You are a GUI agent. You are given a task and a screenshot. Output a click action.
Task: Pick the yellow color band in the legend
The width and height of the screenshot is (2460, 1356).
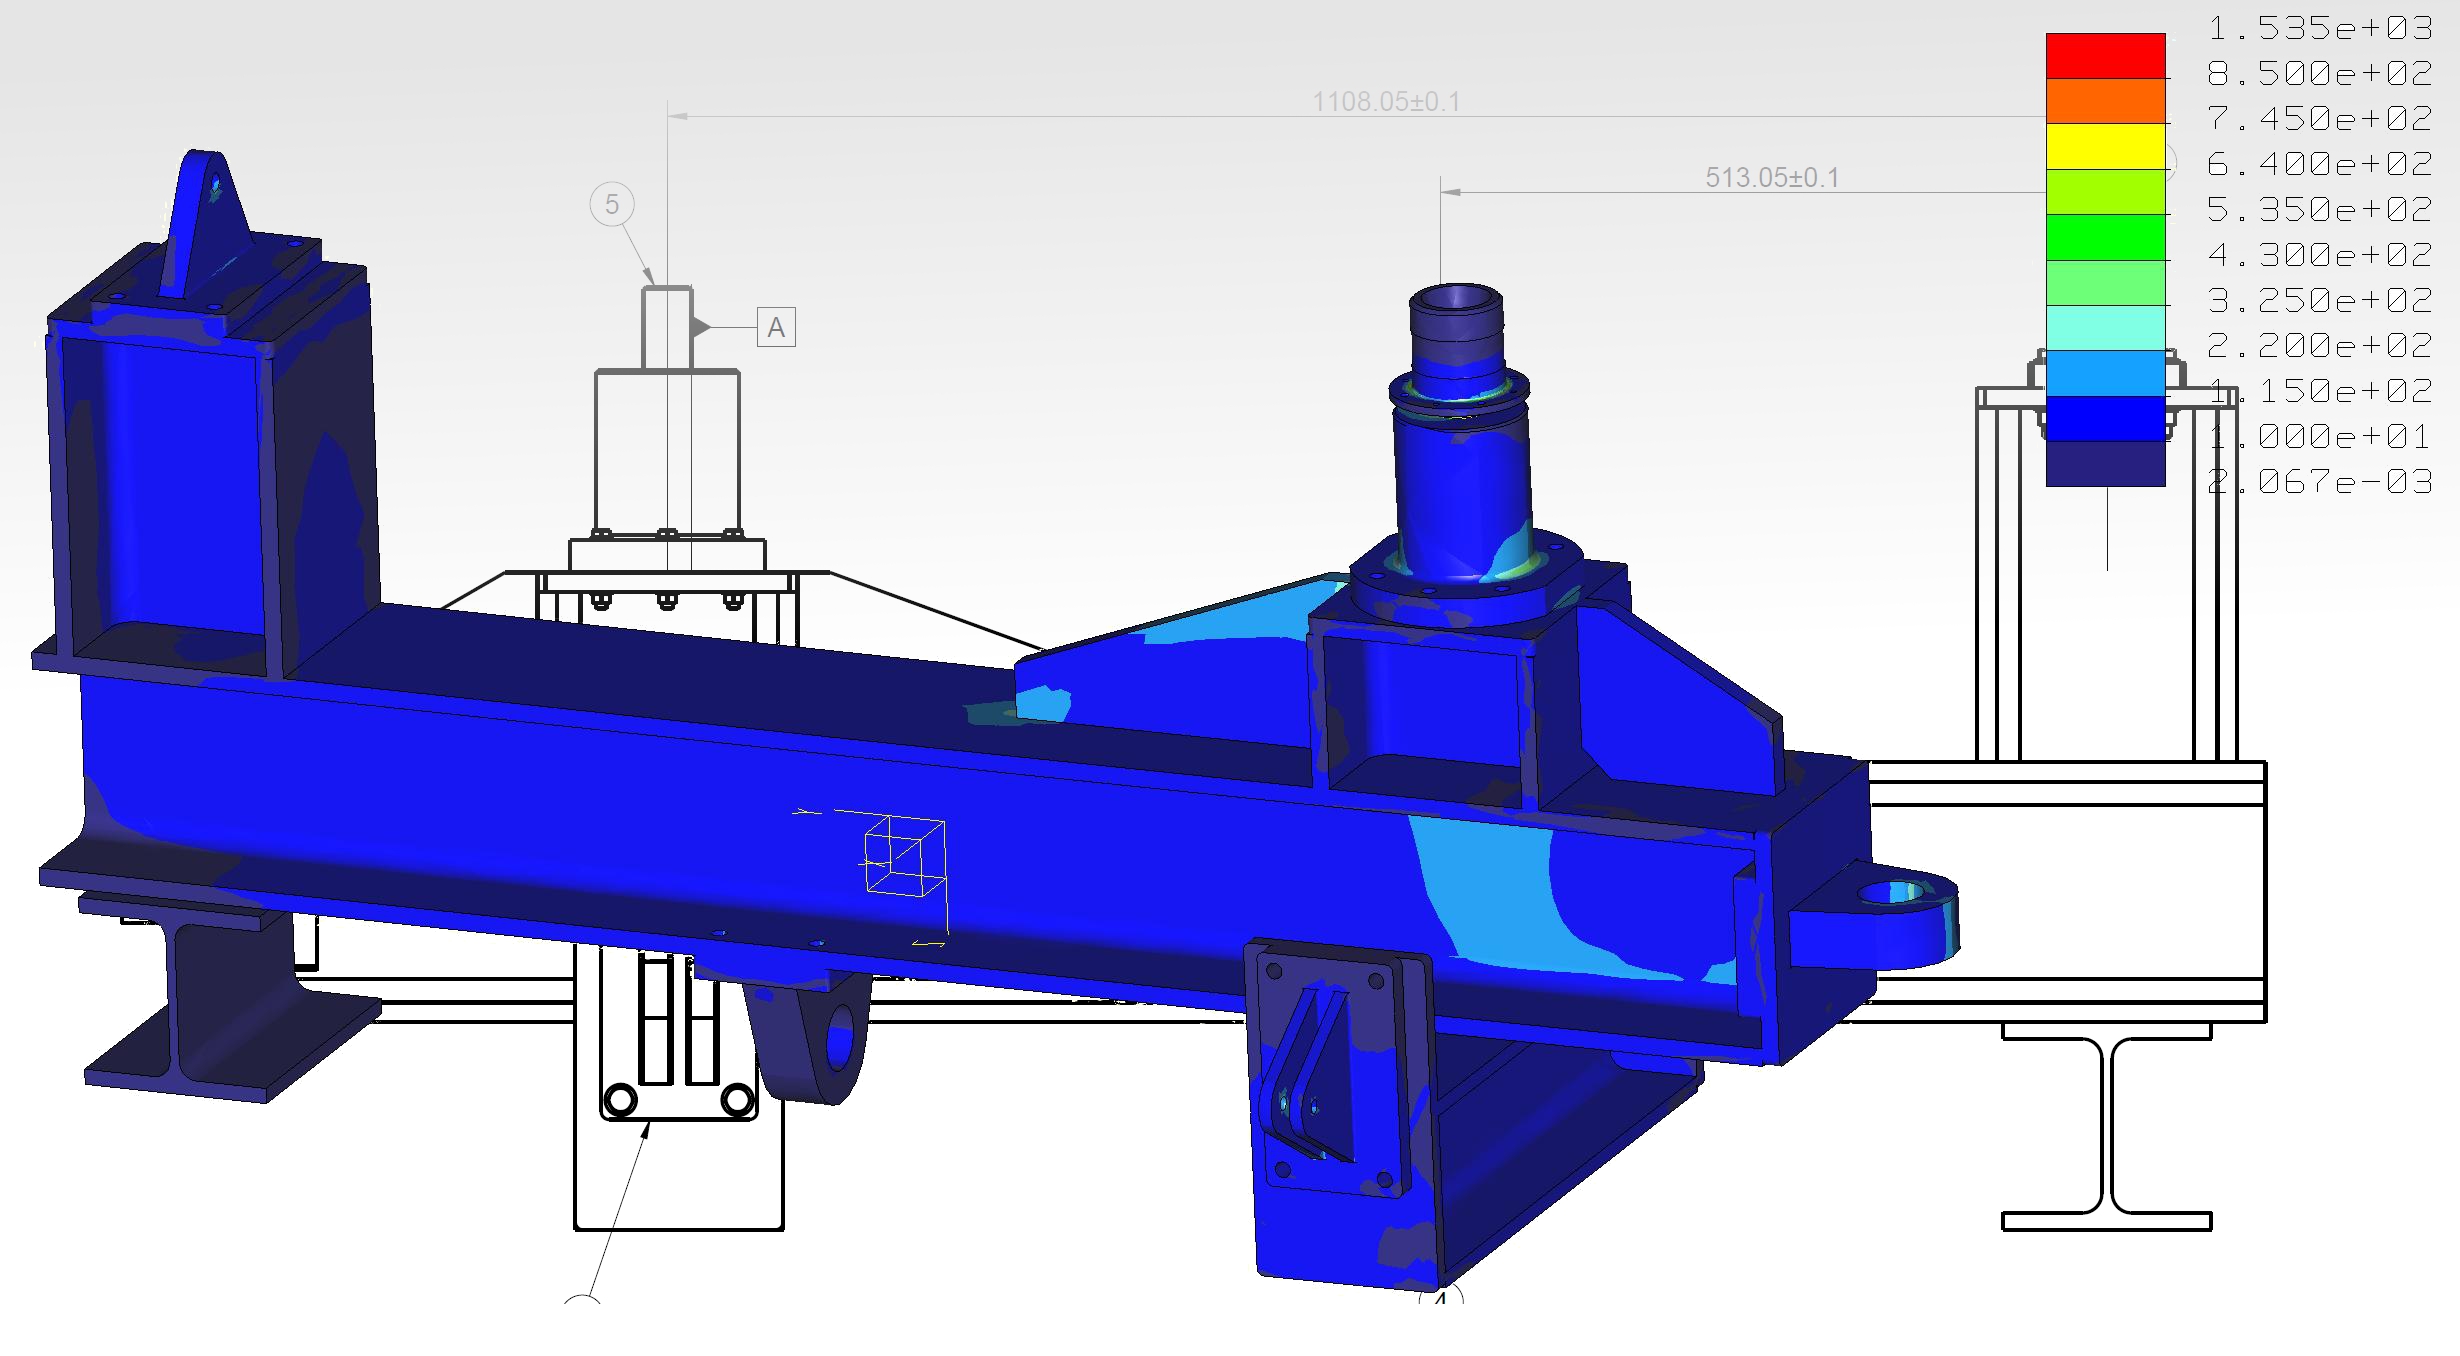[x=2105, y=147]
